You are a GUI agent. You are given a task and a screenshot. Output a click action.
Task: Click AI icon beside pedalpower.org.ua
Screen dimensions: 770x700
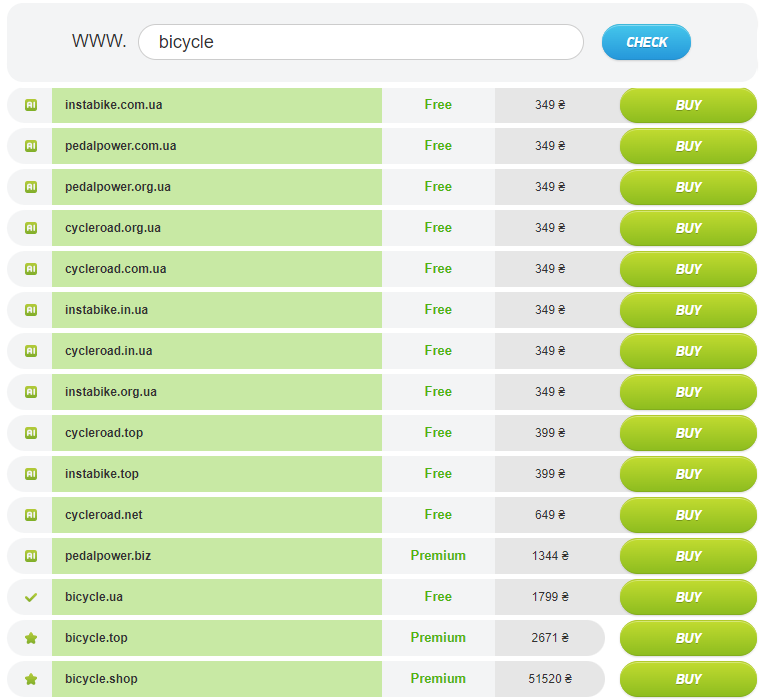tap(31, 187)
